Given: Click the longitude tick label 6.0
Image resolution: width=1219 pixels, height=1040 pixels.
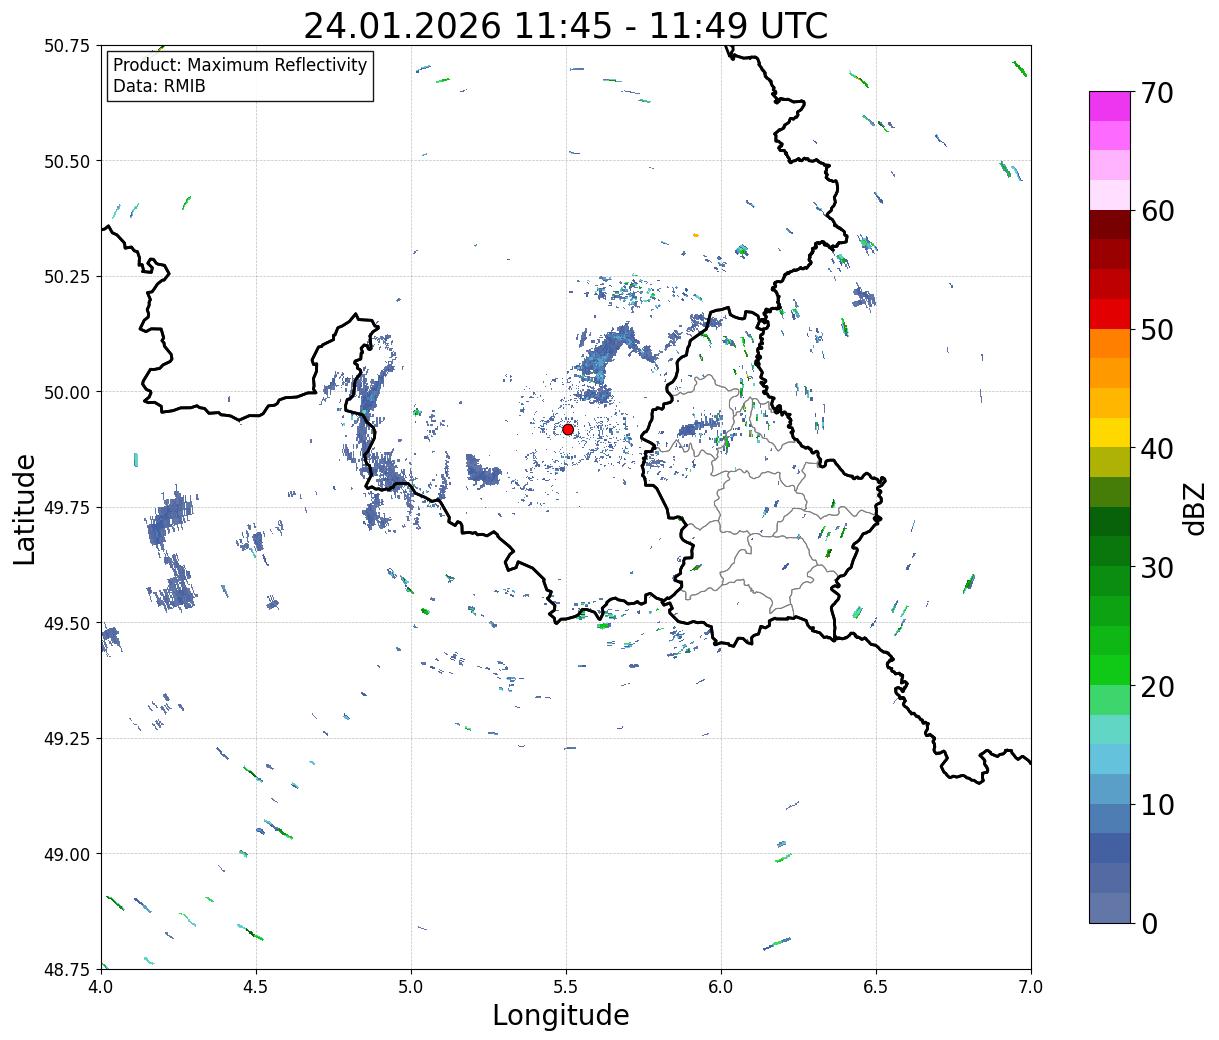Looking at the screenshot, I should coord(721,987).
